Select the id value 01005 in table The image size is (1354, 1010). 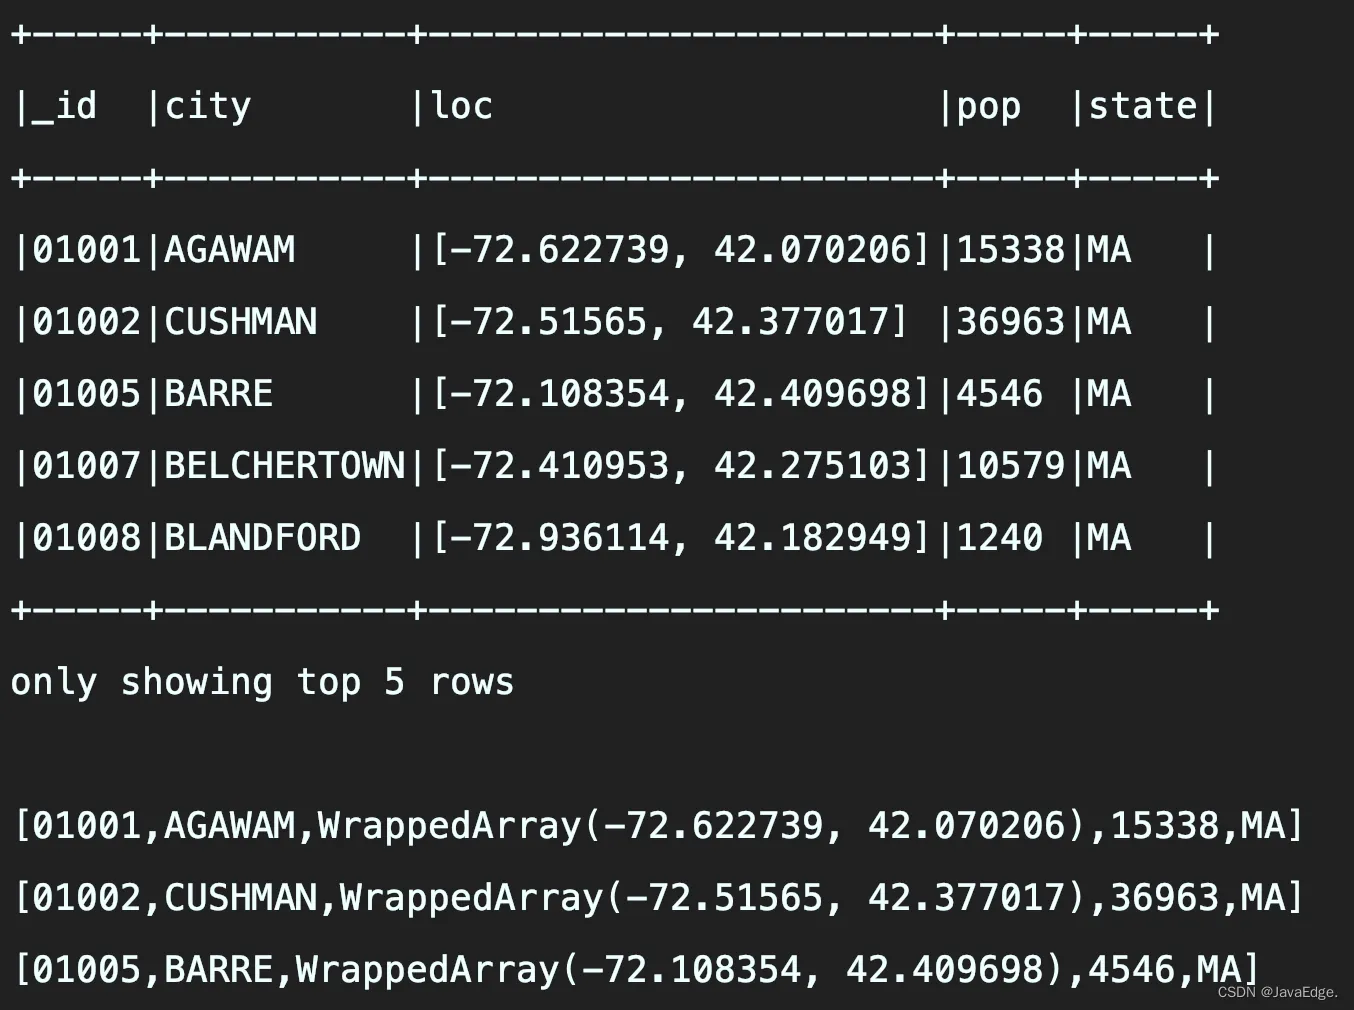[86, 394]
